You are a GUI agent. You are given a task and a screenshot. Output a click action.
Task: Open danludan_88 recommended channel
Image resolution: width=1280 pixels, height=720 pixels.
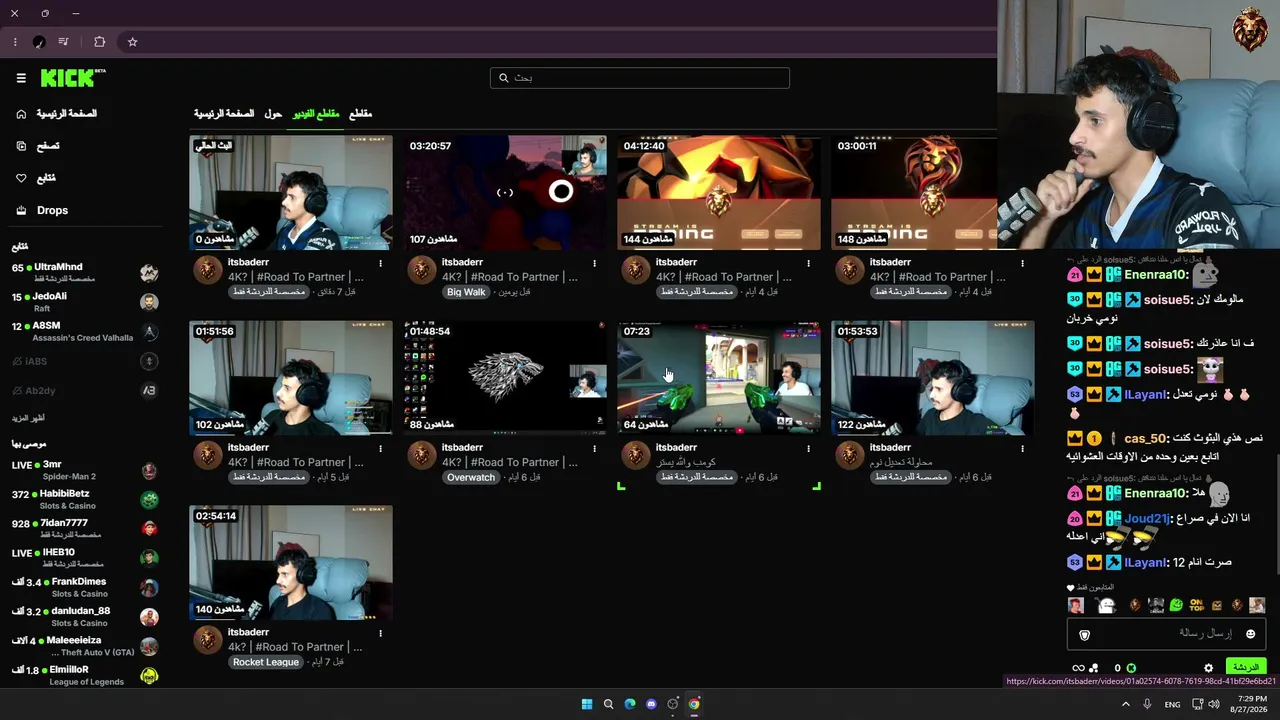click(x=85, y=616)
